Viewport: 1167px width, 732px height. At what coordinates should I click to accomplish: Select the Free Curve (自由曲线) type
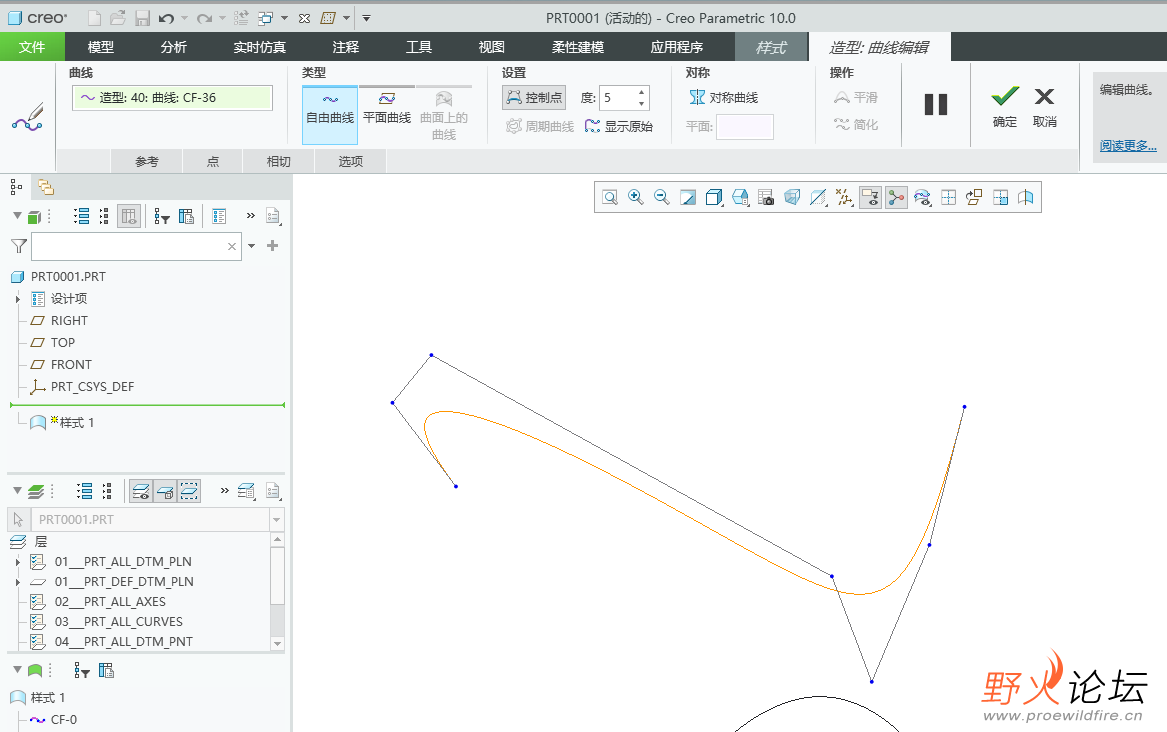[330, 115]
